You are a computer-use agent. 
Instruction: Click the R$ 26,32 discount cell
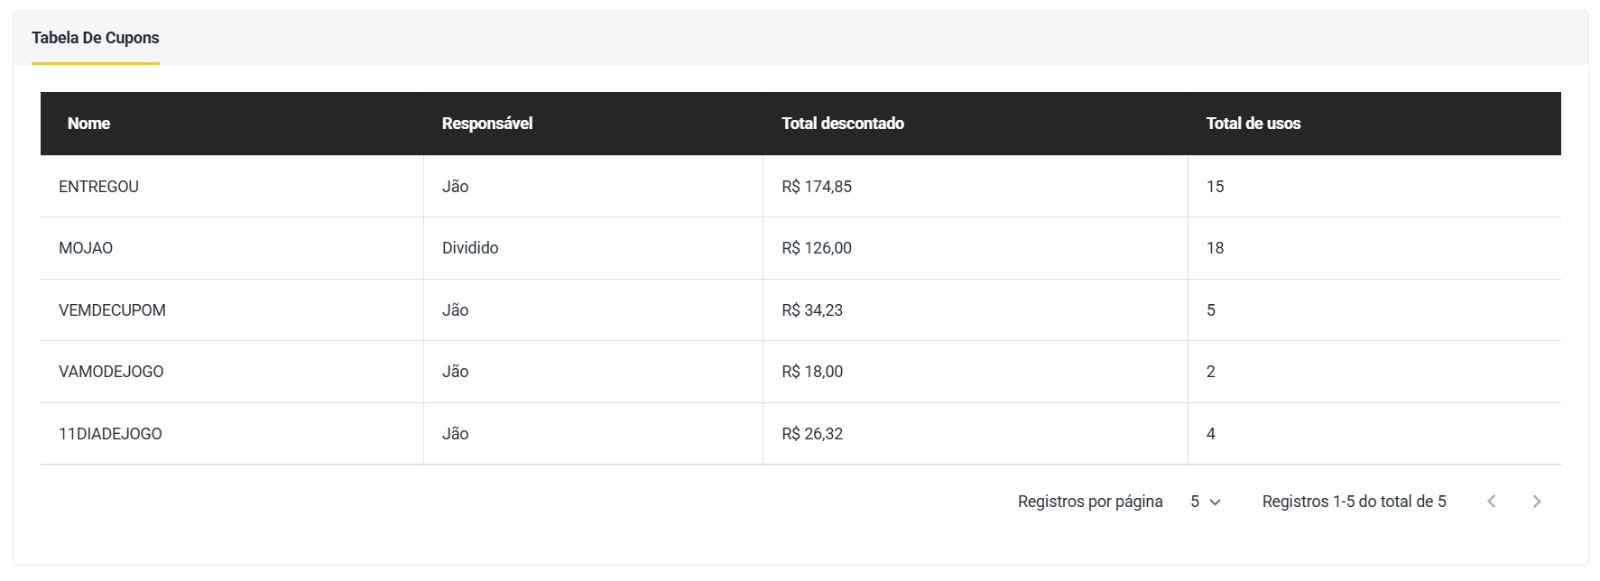click(812, 434)
